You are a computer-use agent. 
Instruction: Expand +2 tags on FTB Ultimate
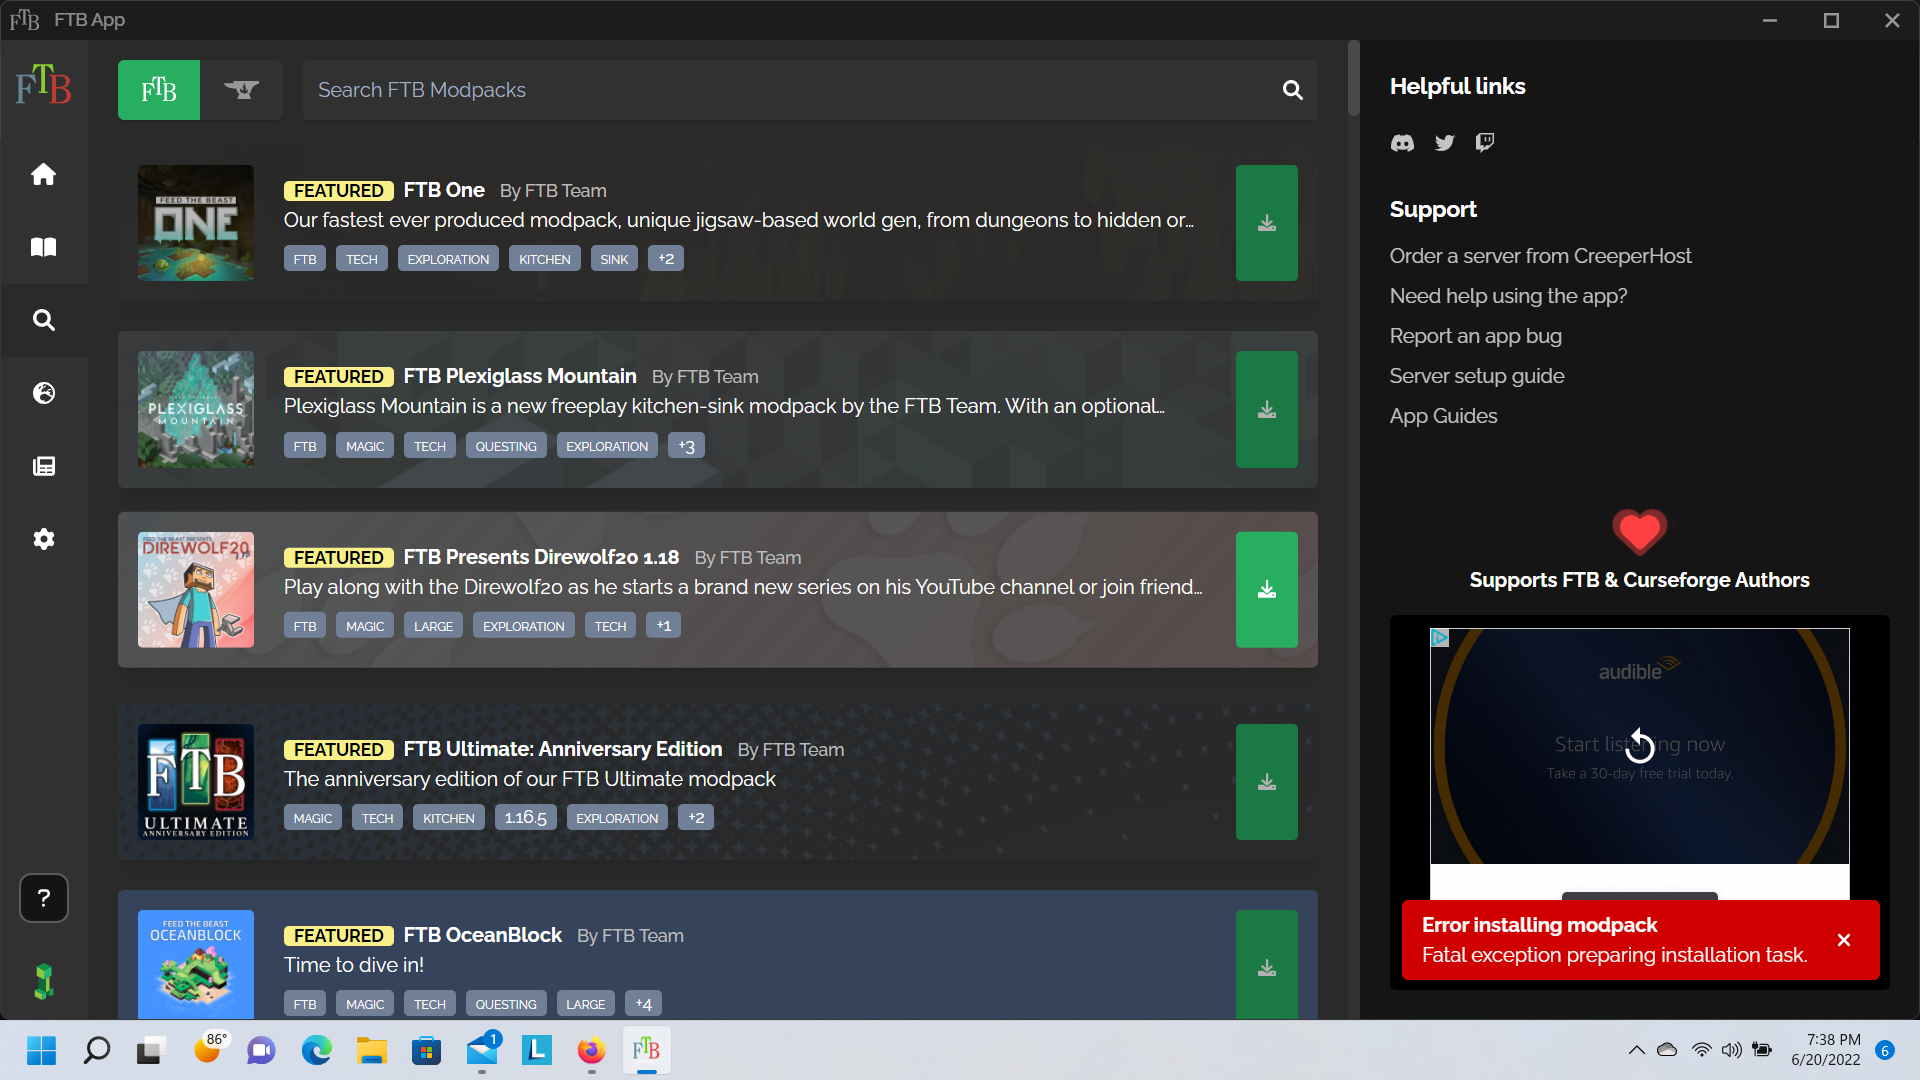click(x=696, y=818)
